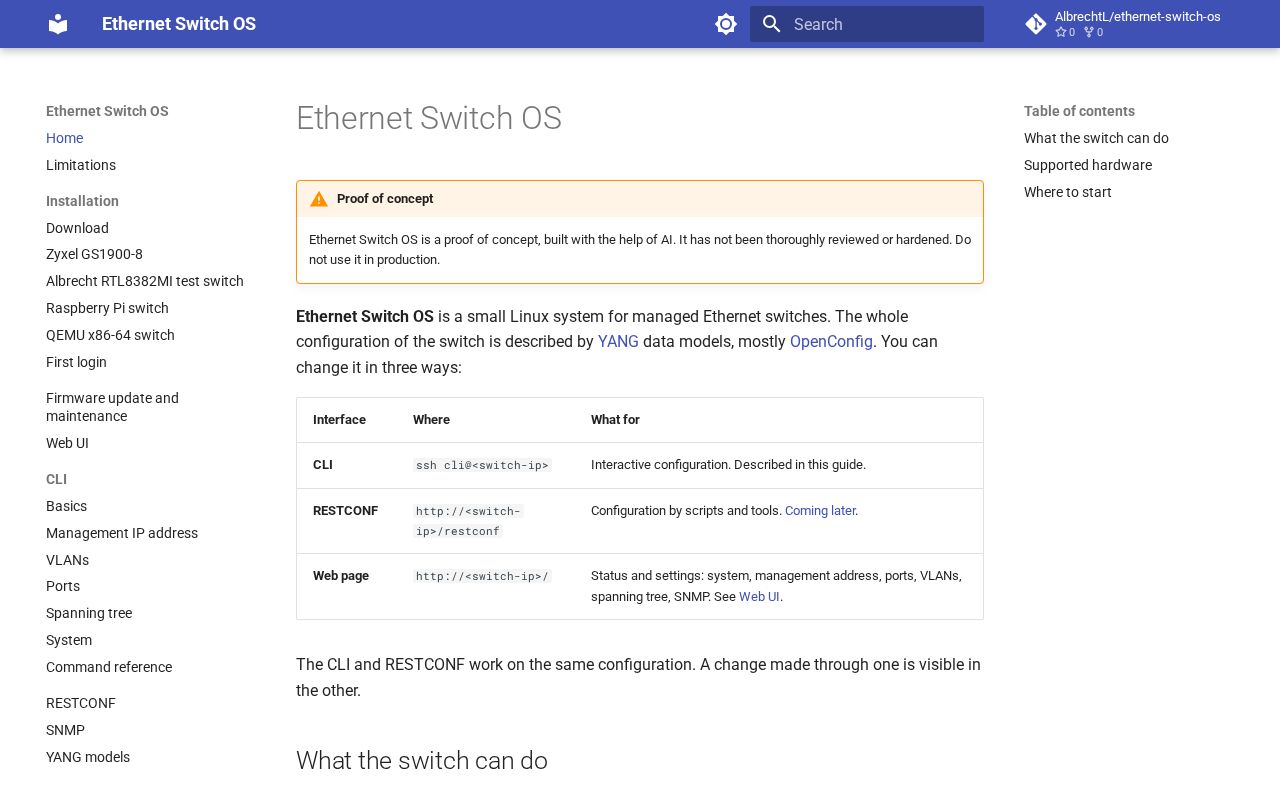Open the YANG models page

(x=88, y=757)
